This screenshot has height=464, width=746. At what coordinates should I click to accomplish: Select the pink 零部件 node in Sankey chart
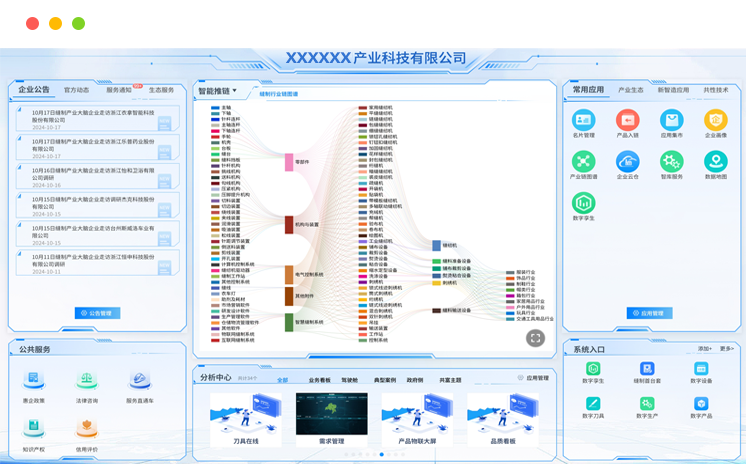pyautogui.click(x=289, y=161)
